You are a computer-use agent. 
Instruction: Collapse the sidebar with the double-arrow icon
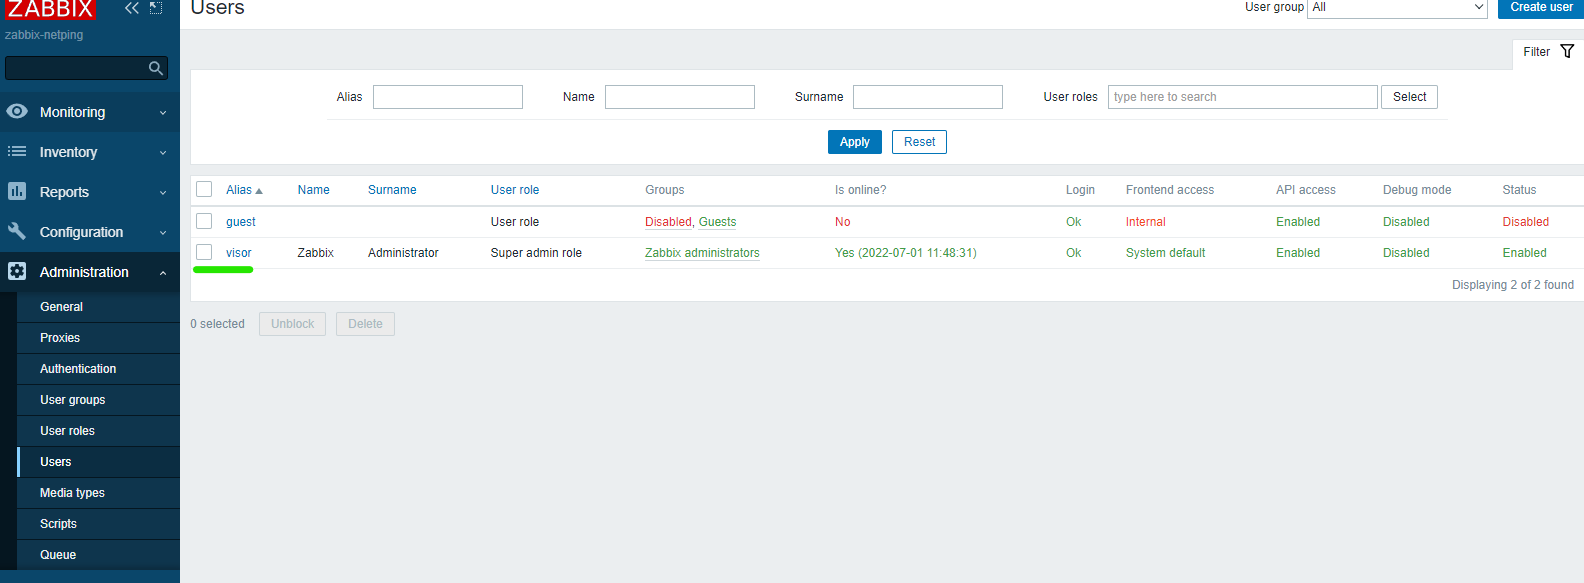pos(131,8)
